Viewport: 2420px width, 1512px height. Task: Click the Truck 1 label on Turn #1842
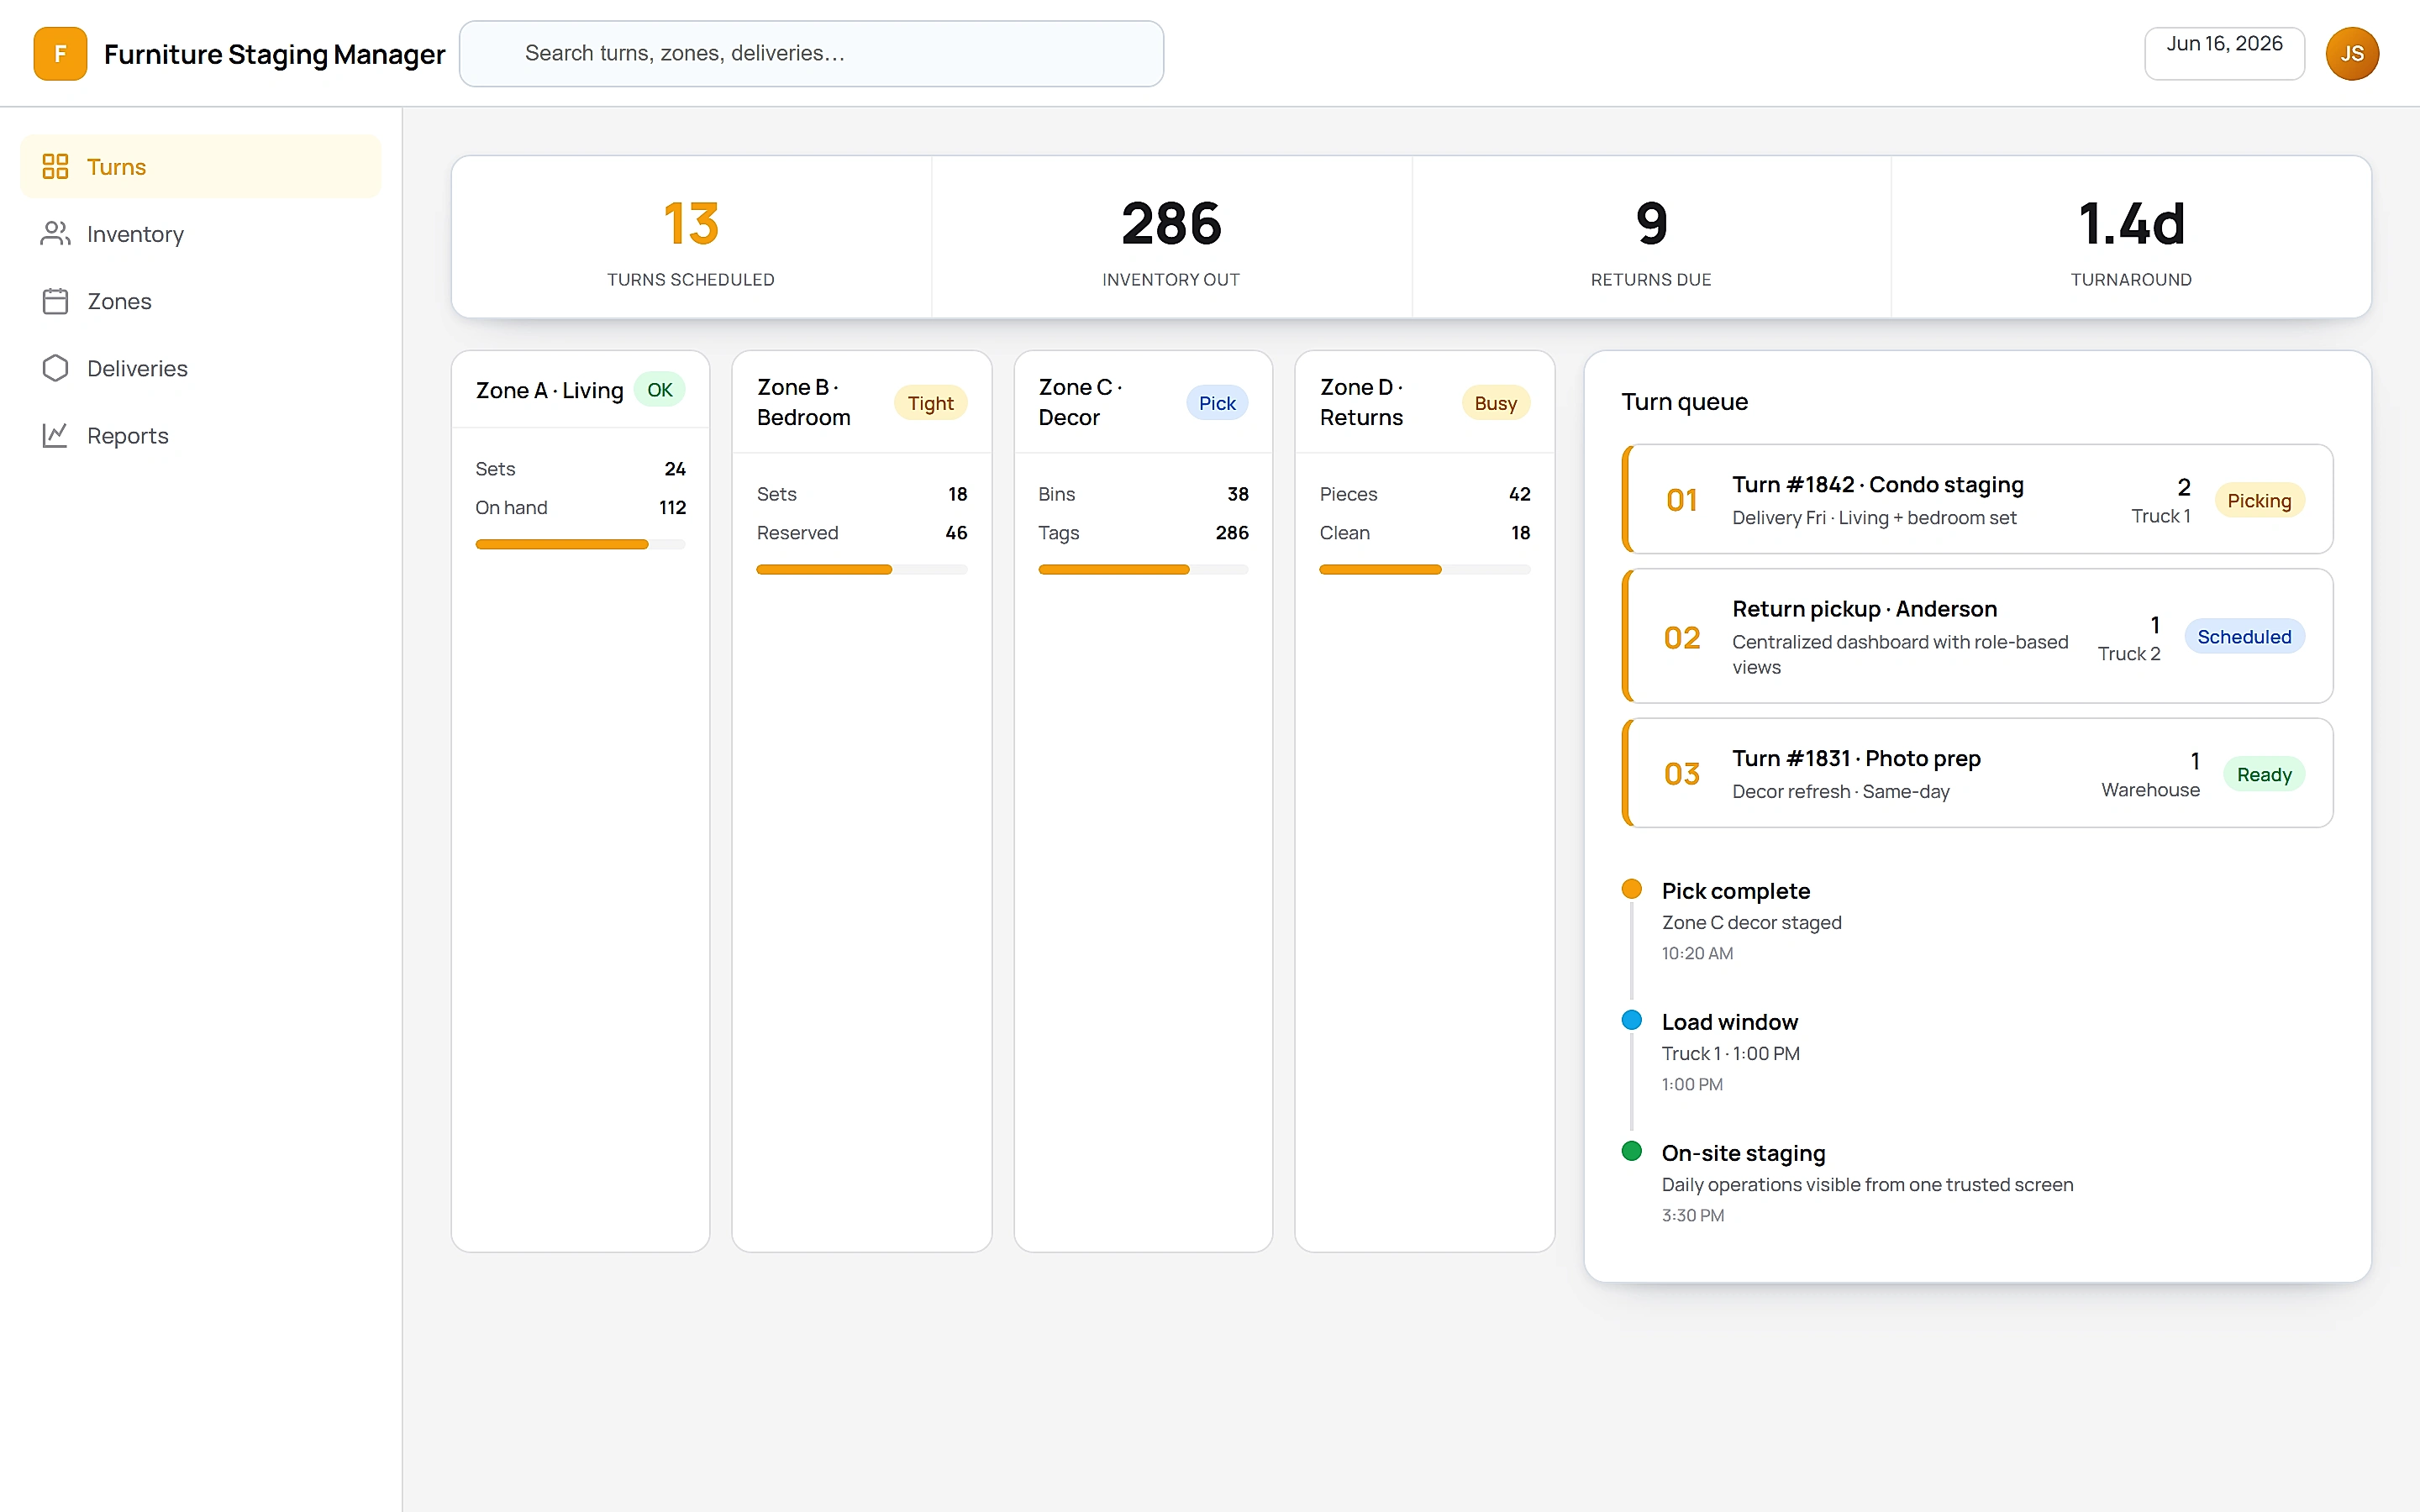click(2160, 516)
